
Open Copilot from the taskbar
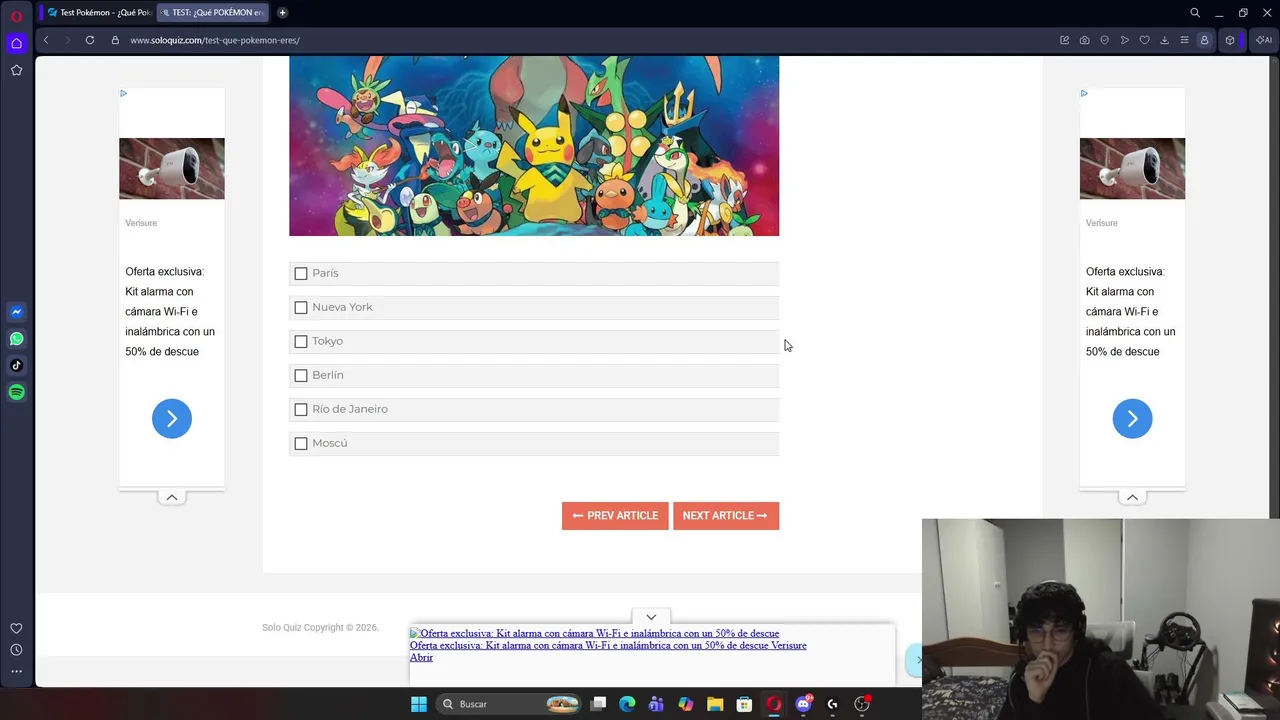point(685,704)
